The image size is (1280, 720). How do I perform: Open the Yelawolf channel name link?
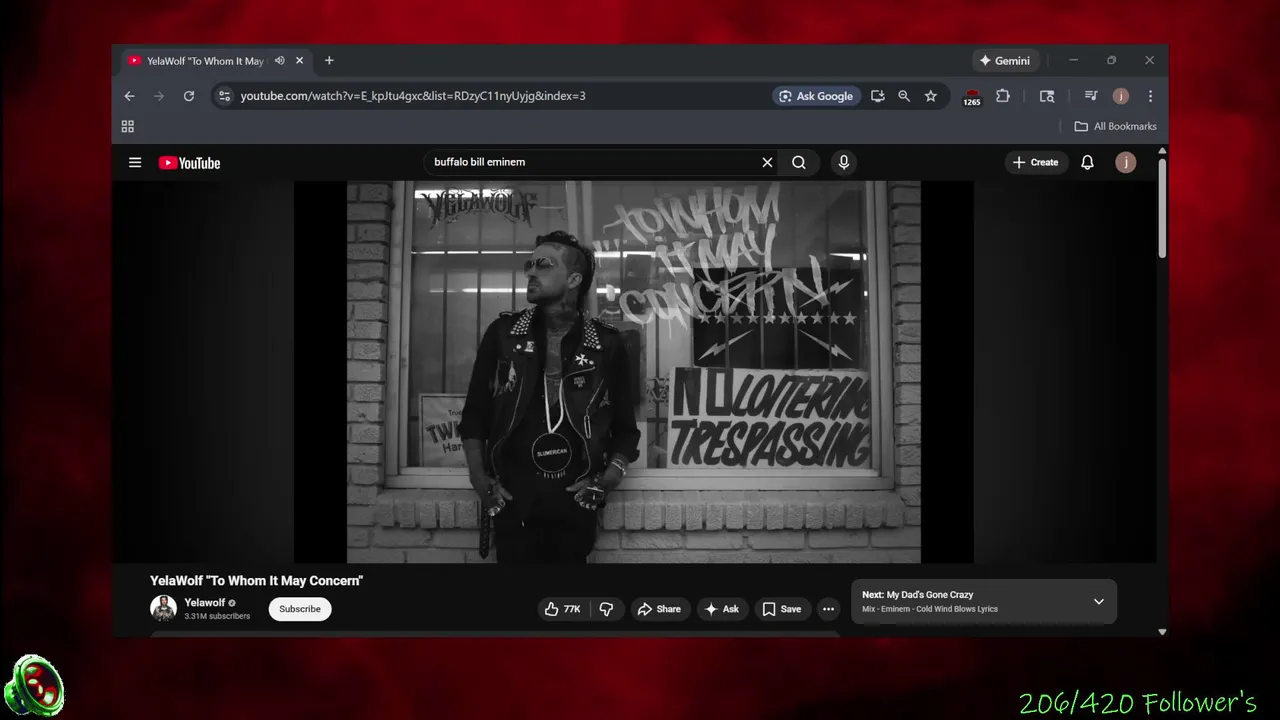tap(205, 603)
